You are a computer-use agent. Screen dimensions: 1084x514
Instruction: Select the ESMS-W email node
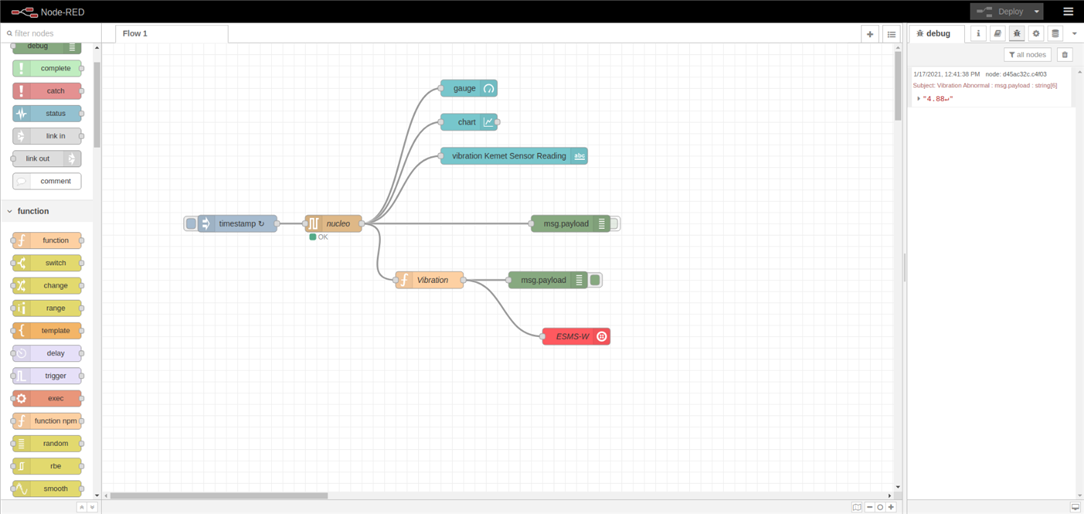tap(577, 336)
